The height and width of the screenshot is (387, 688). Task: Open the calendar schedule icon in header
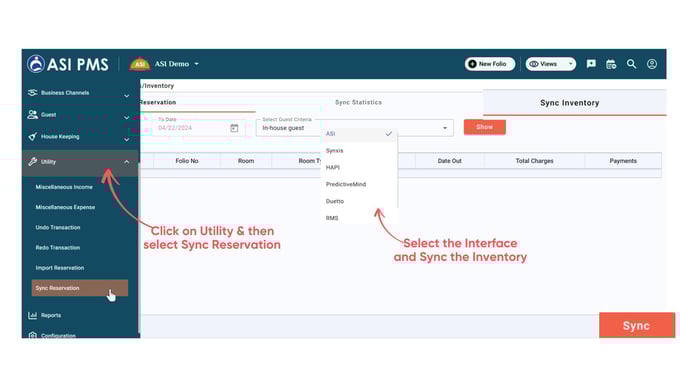coord(611,64)
